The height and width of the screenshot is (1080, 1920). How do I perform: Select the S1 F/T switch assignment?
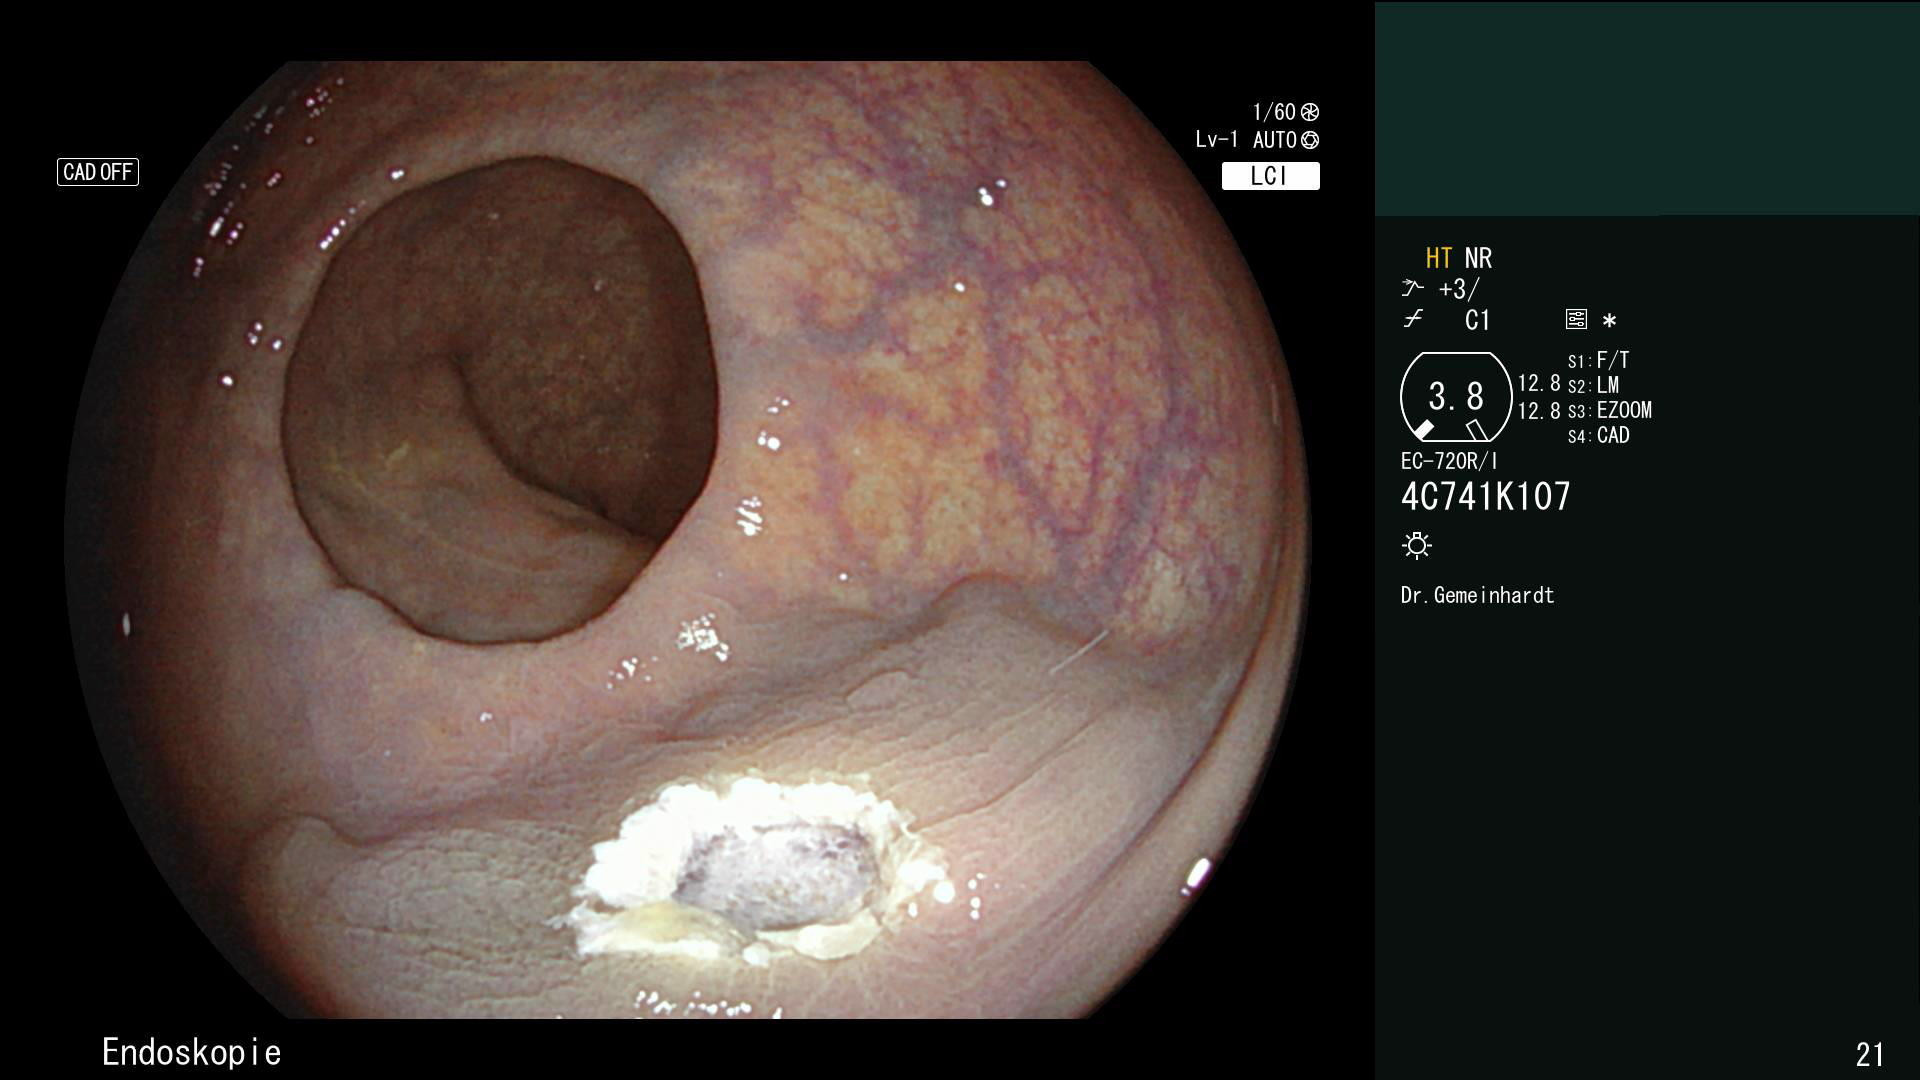pyautogui.click(x=1600, y=360)
